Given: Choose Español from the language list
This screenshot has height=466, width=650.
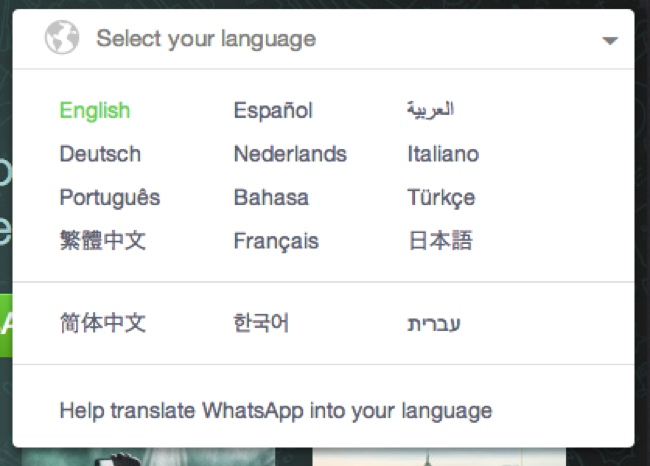Looking at the screenshot, I should click(273, 111).
